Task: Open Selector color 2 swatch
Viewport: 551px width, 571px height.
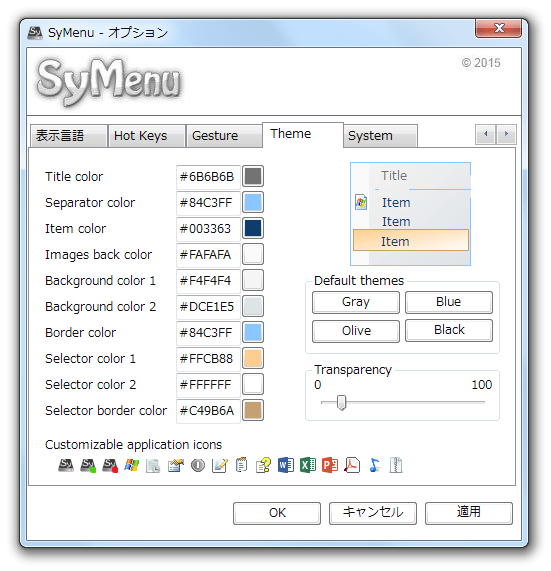Action: tap(253, 384)
